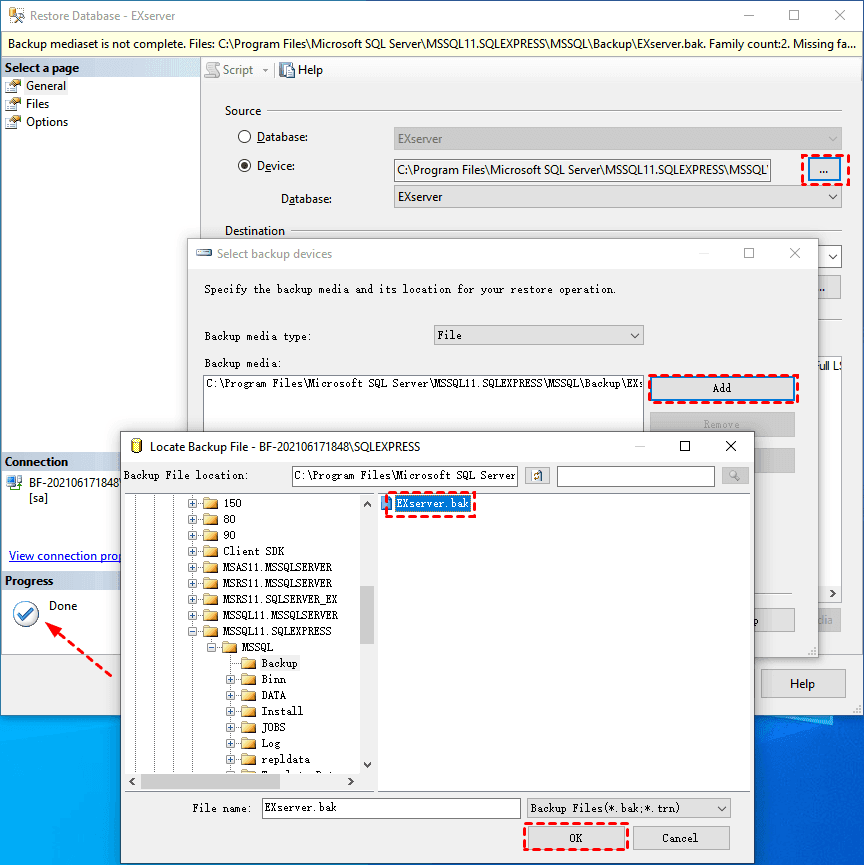This screenshot has width=864, height=865.
Task: Expand the MSRS11.MSSQLSERVER folder
Action: pos(192,583)
